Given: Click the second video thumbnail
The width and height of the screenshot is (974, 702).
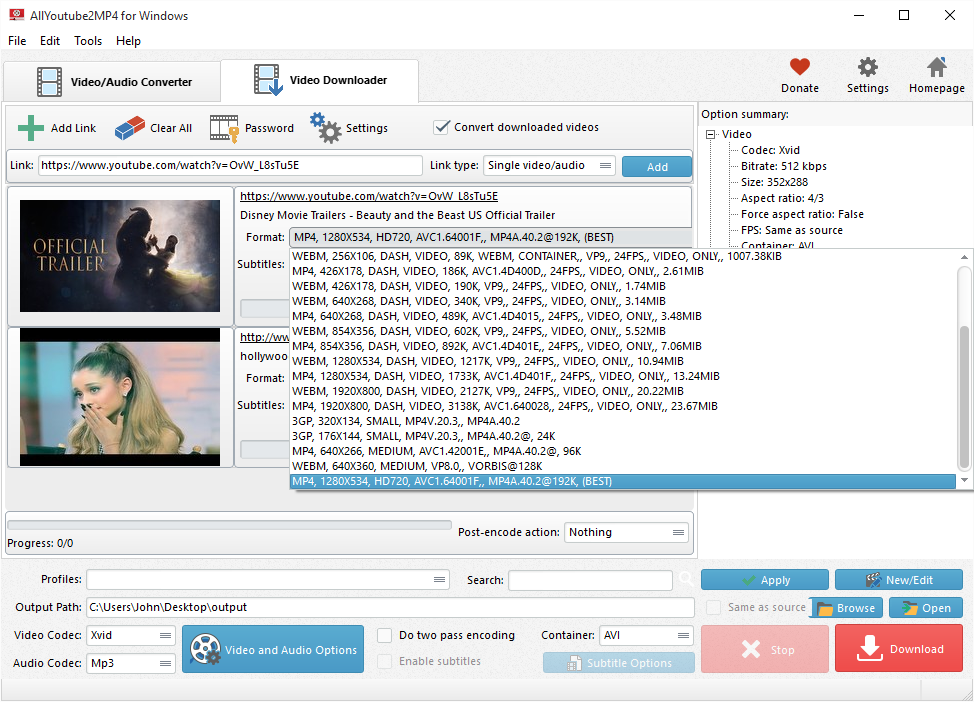Looking at the screenshot, I should pos(120,397).
